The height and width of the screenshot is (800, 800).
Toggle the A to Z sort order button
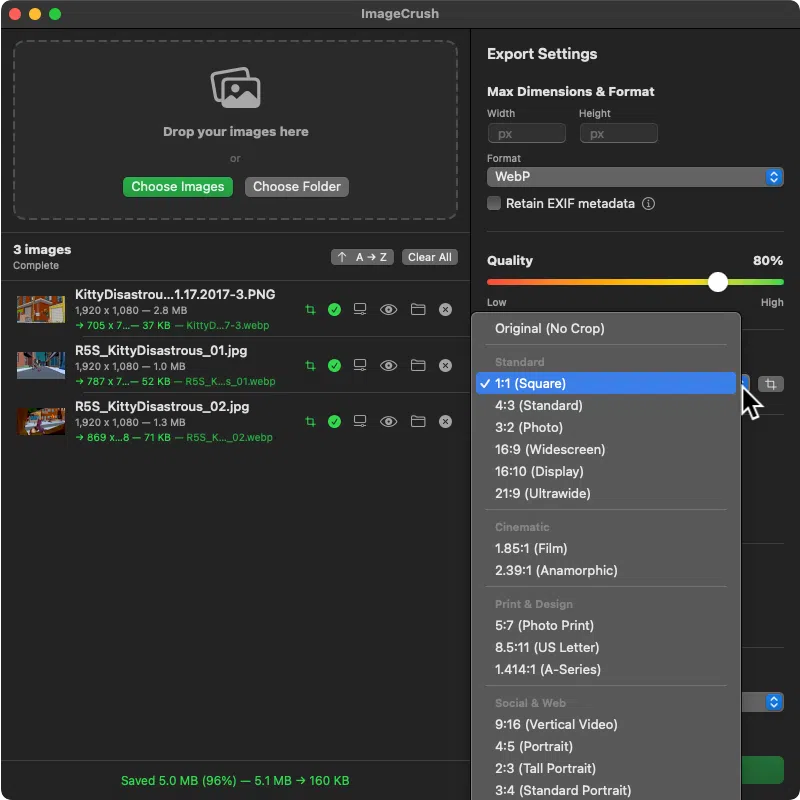(x=362, y=257)
